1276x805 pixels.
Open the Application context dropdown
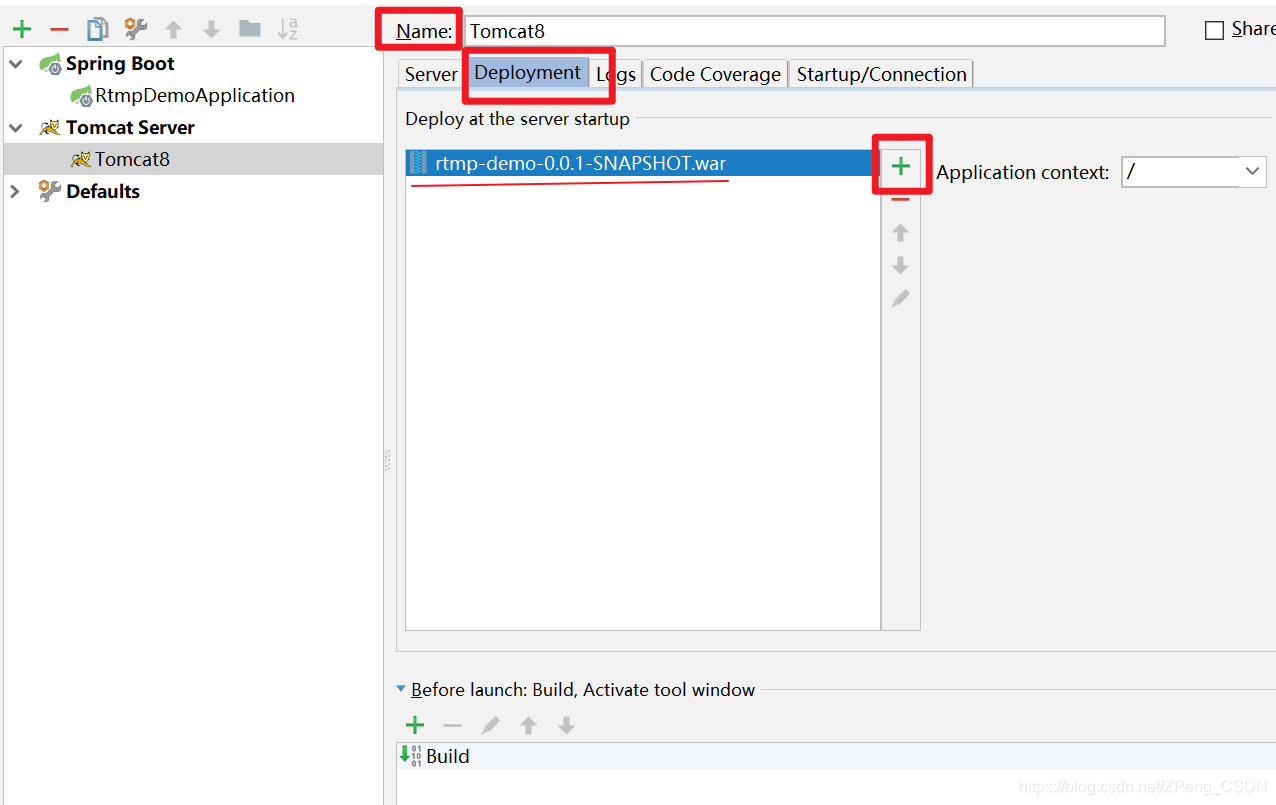(x=1252, y=171)
